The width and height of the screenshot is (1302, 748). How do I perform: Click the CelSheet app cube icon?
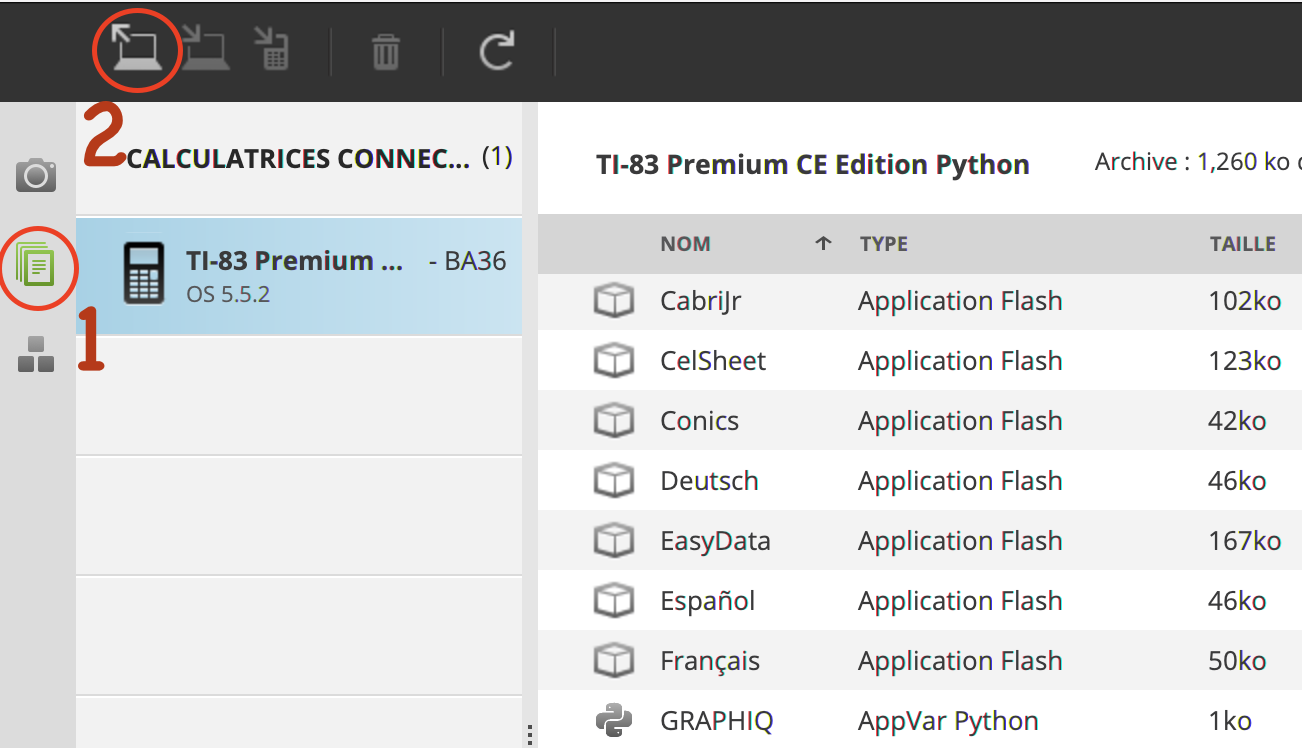613,361
